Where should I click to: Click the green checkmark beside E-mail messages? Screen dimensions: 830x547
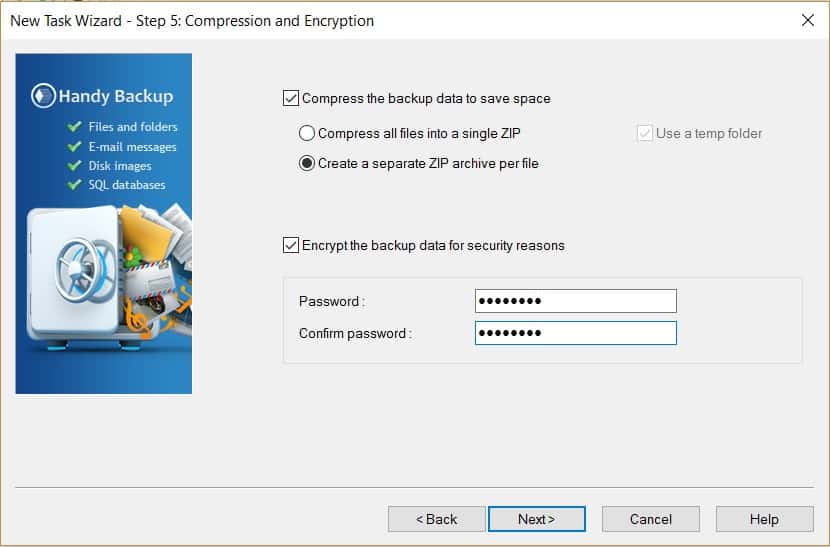click(x=75, y=146)
